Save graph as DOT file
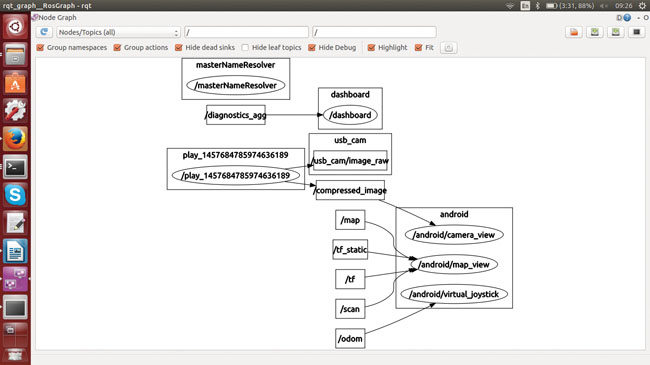The width and height of the screenshot is (650, 365). [x=594, y=32]
